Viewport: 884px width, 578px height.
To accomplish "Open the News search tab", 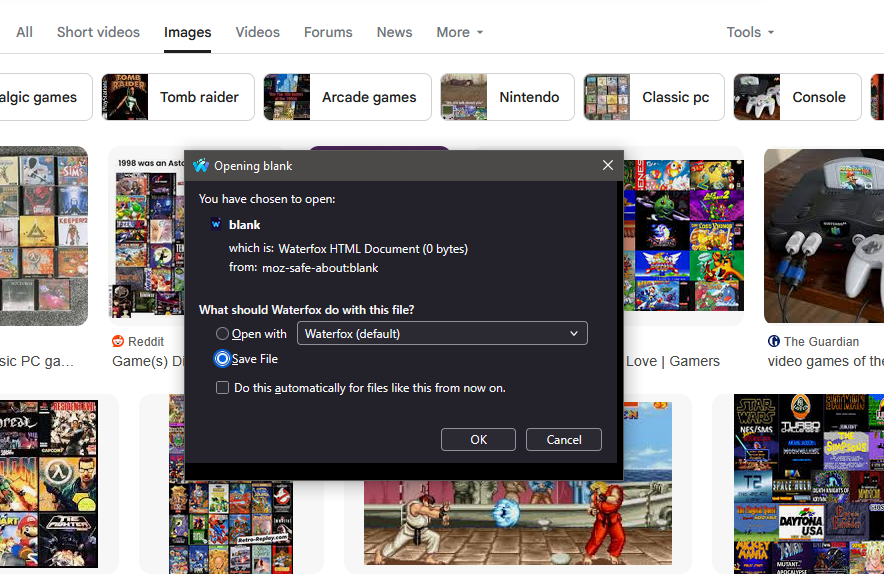I will [395, 32].
